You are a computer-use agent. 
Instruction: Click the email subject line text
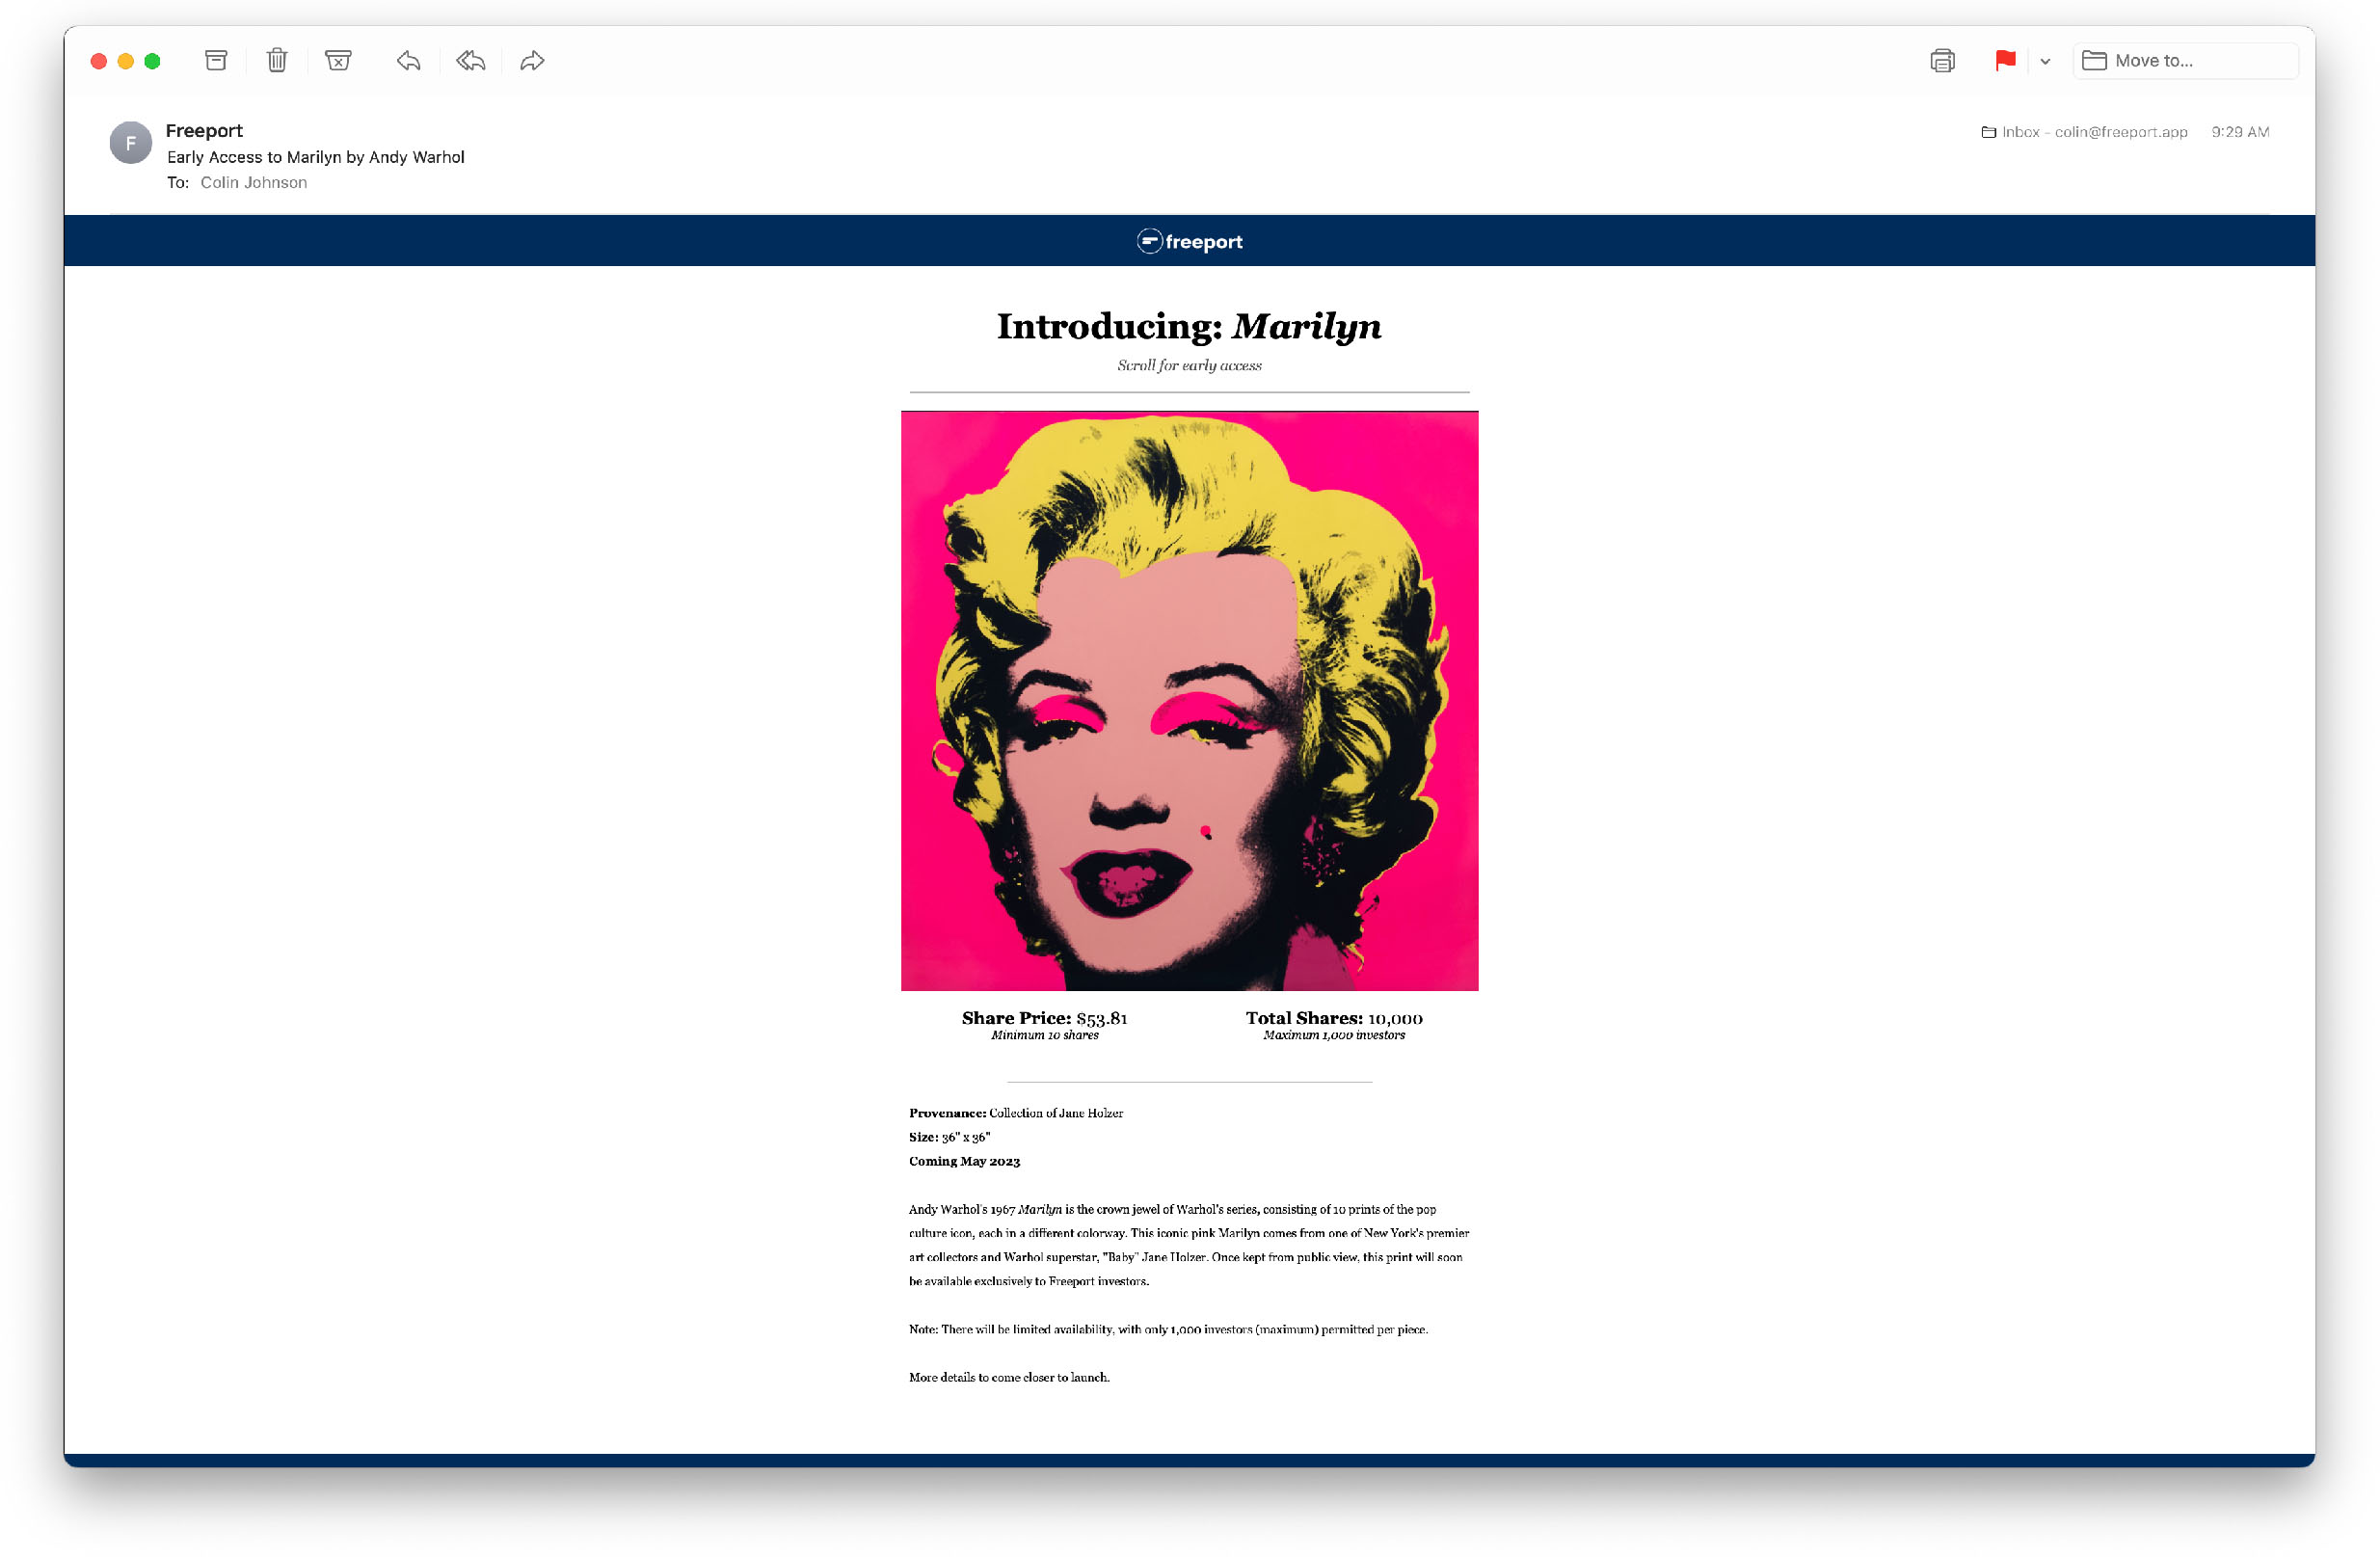point(316,157)
